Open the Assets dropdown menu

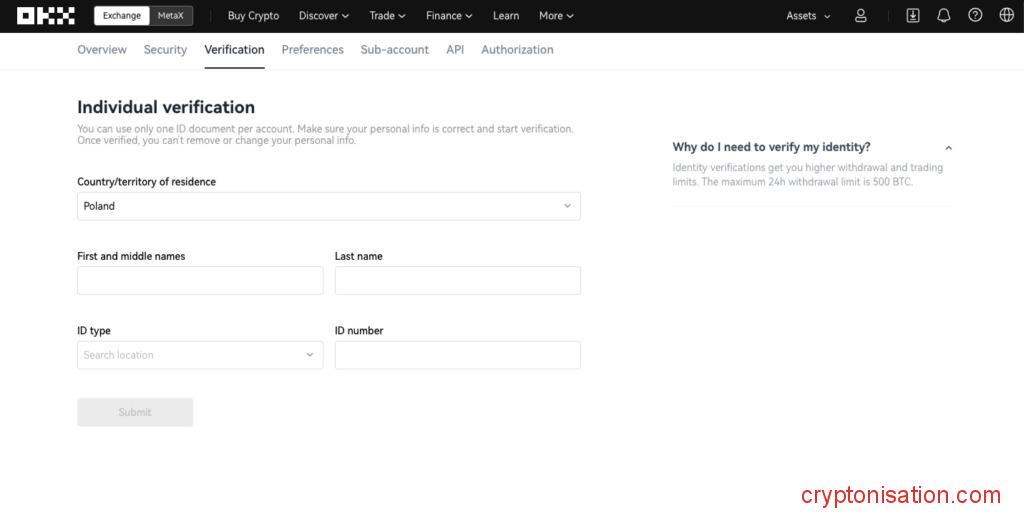click(808, 16)
